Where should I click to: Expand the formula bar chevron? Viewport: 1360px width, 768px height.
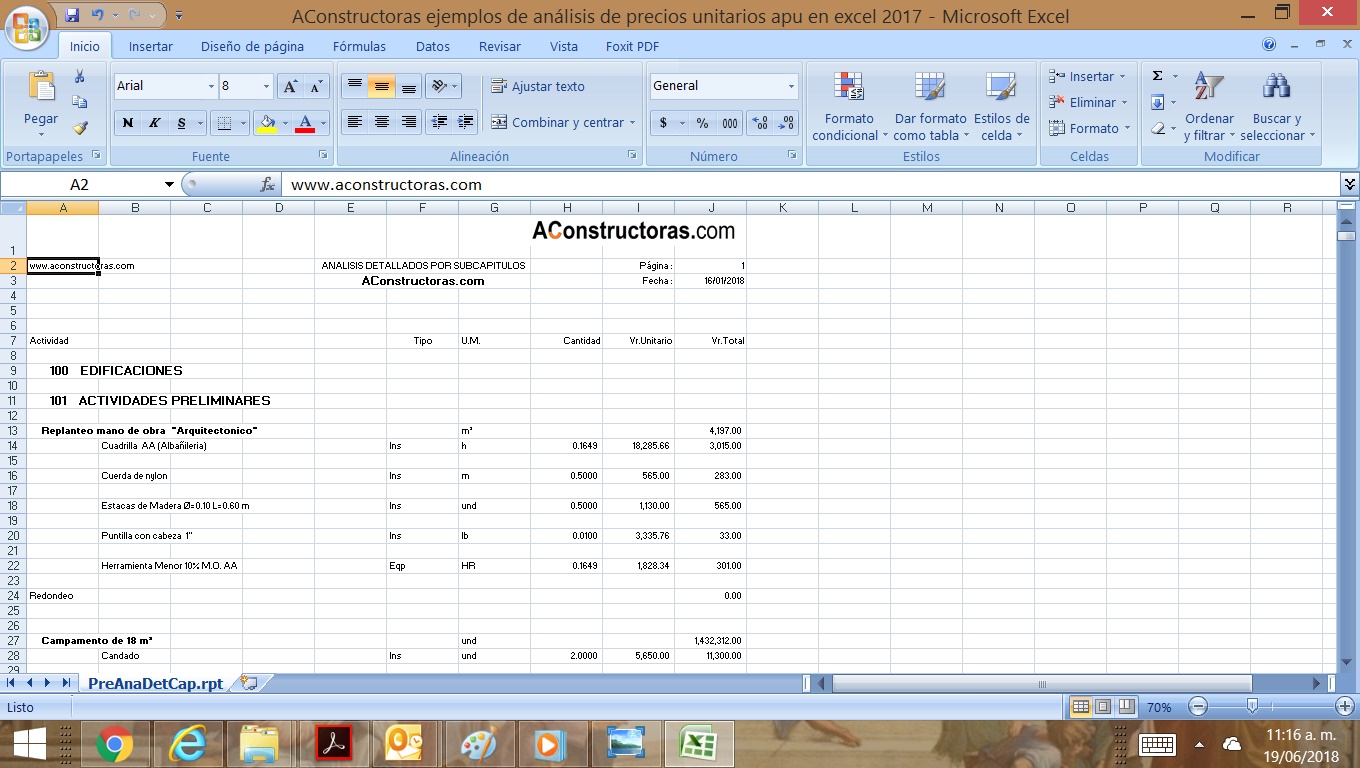tap(1350, 184)
